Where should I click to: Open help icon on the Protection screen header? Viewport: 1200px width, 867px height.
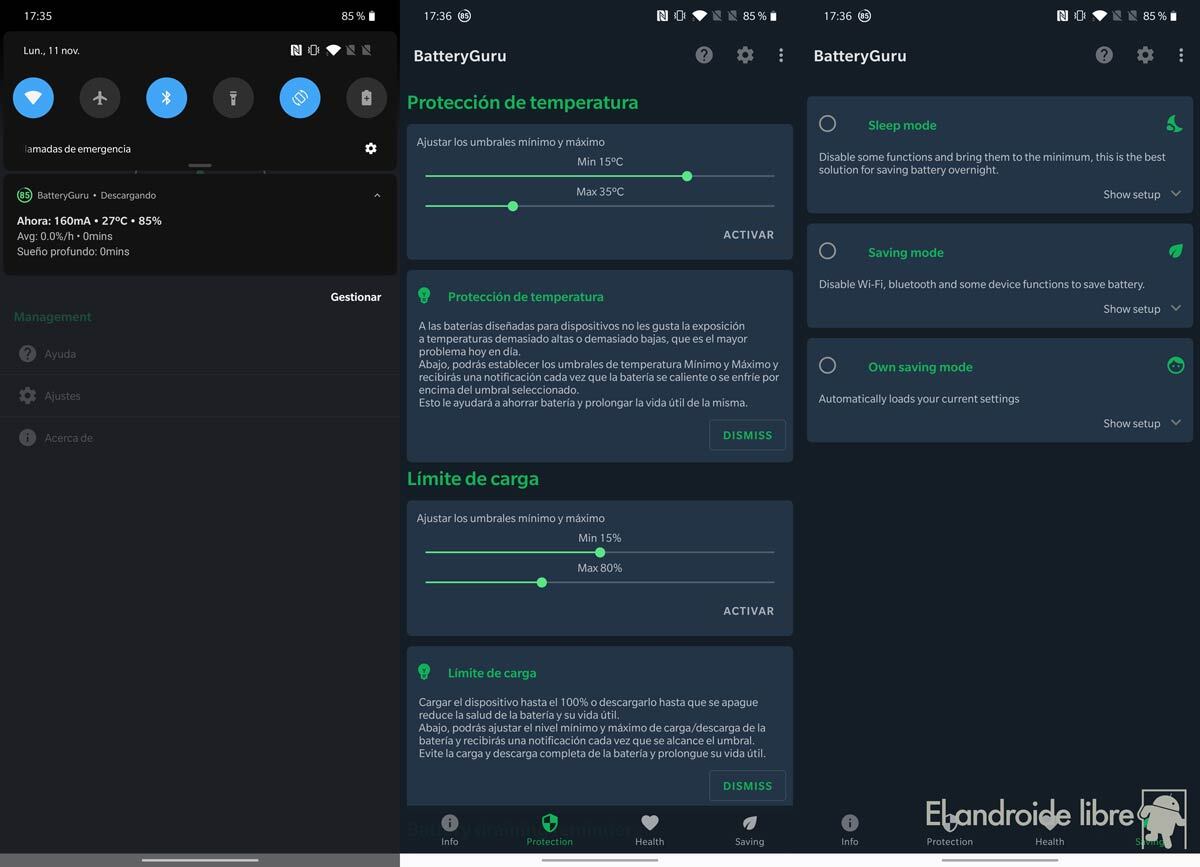click(705, 55)
